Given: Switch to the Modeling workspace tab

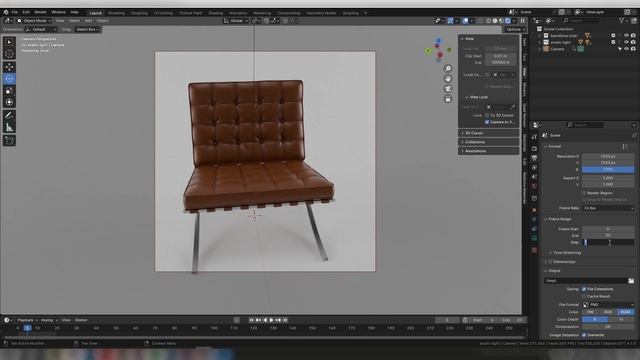Looking at the screenshot, I should 116,13.
